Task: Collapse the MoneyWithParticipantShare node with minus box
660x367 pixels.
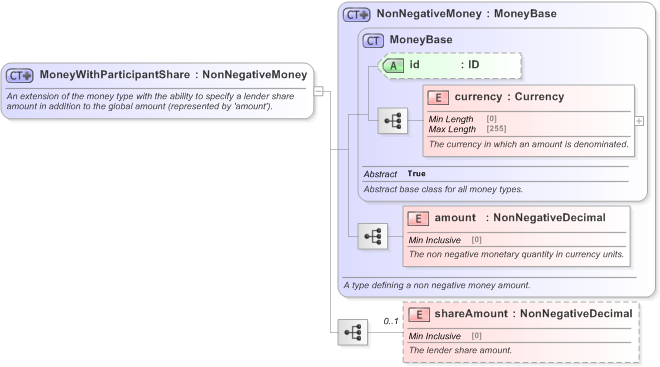Action: tap(319, 91)
